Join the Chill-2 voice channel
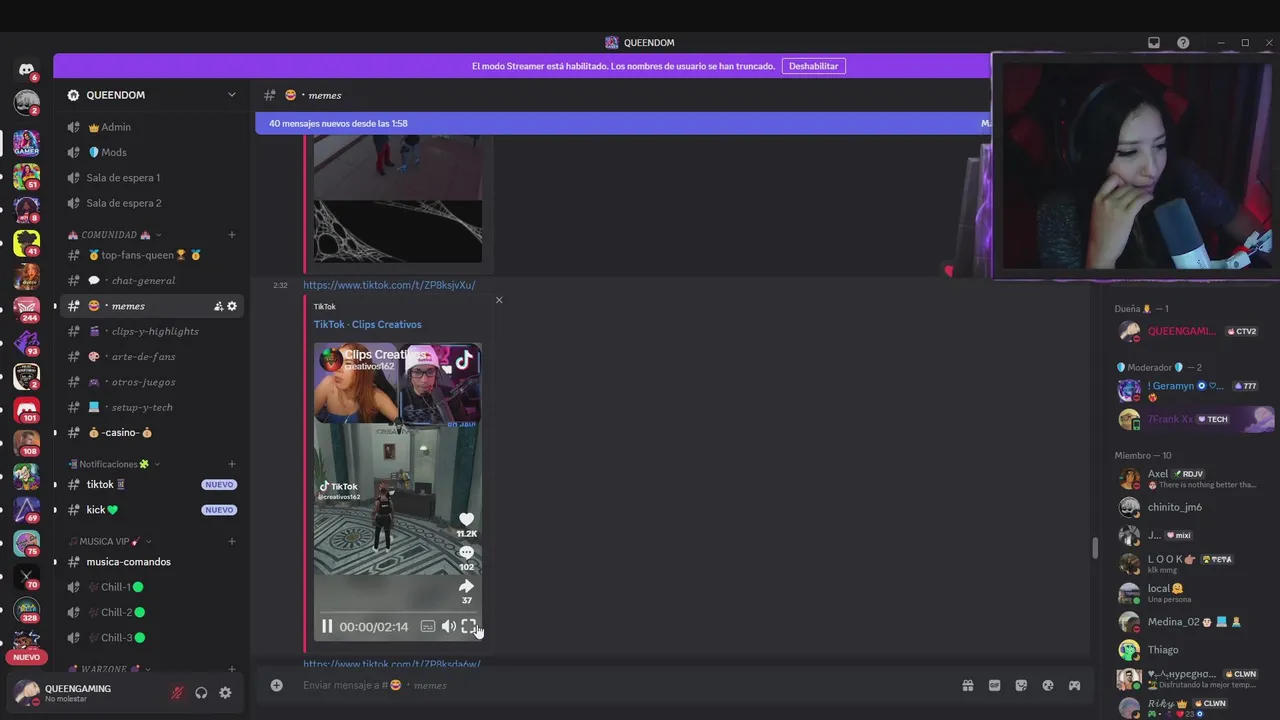 [x=152, y=612]
